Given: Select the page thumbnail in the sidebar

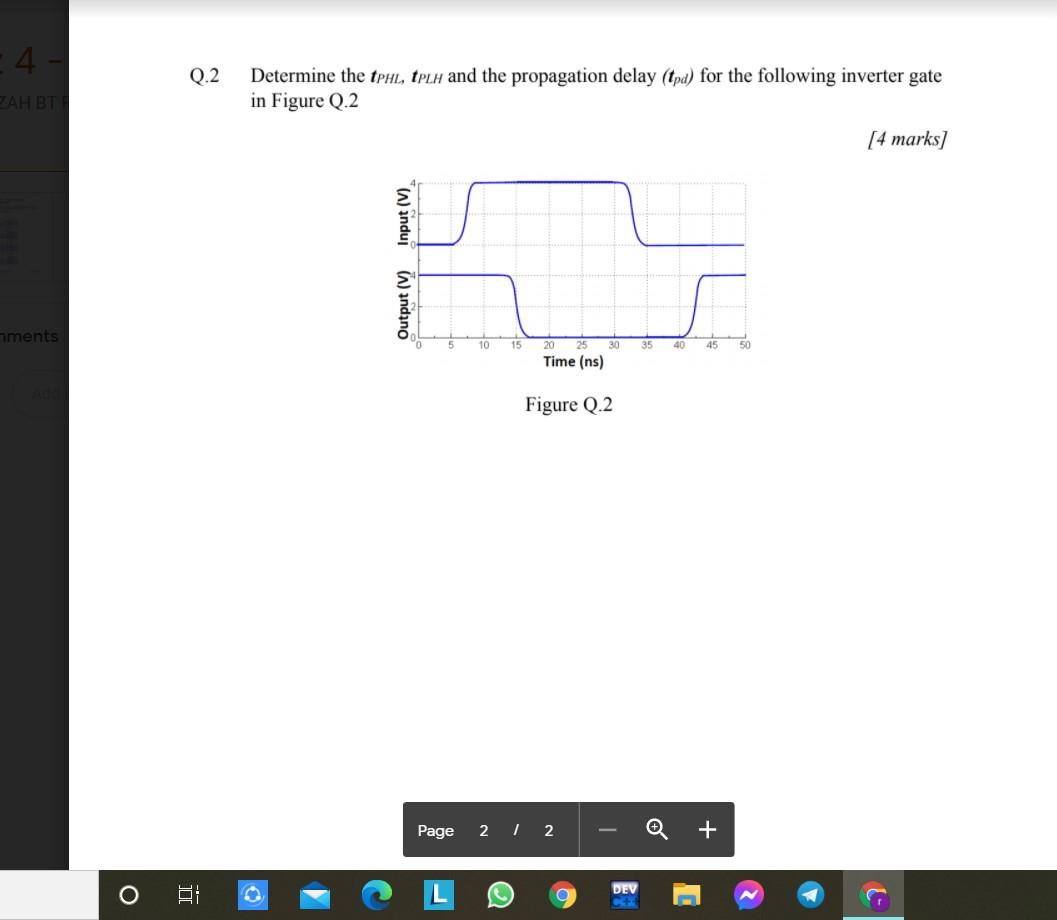Looking at the screenshot, I should point(34,238).
